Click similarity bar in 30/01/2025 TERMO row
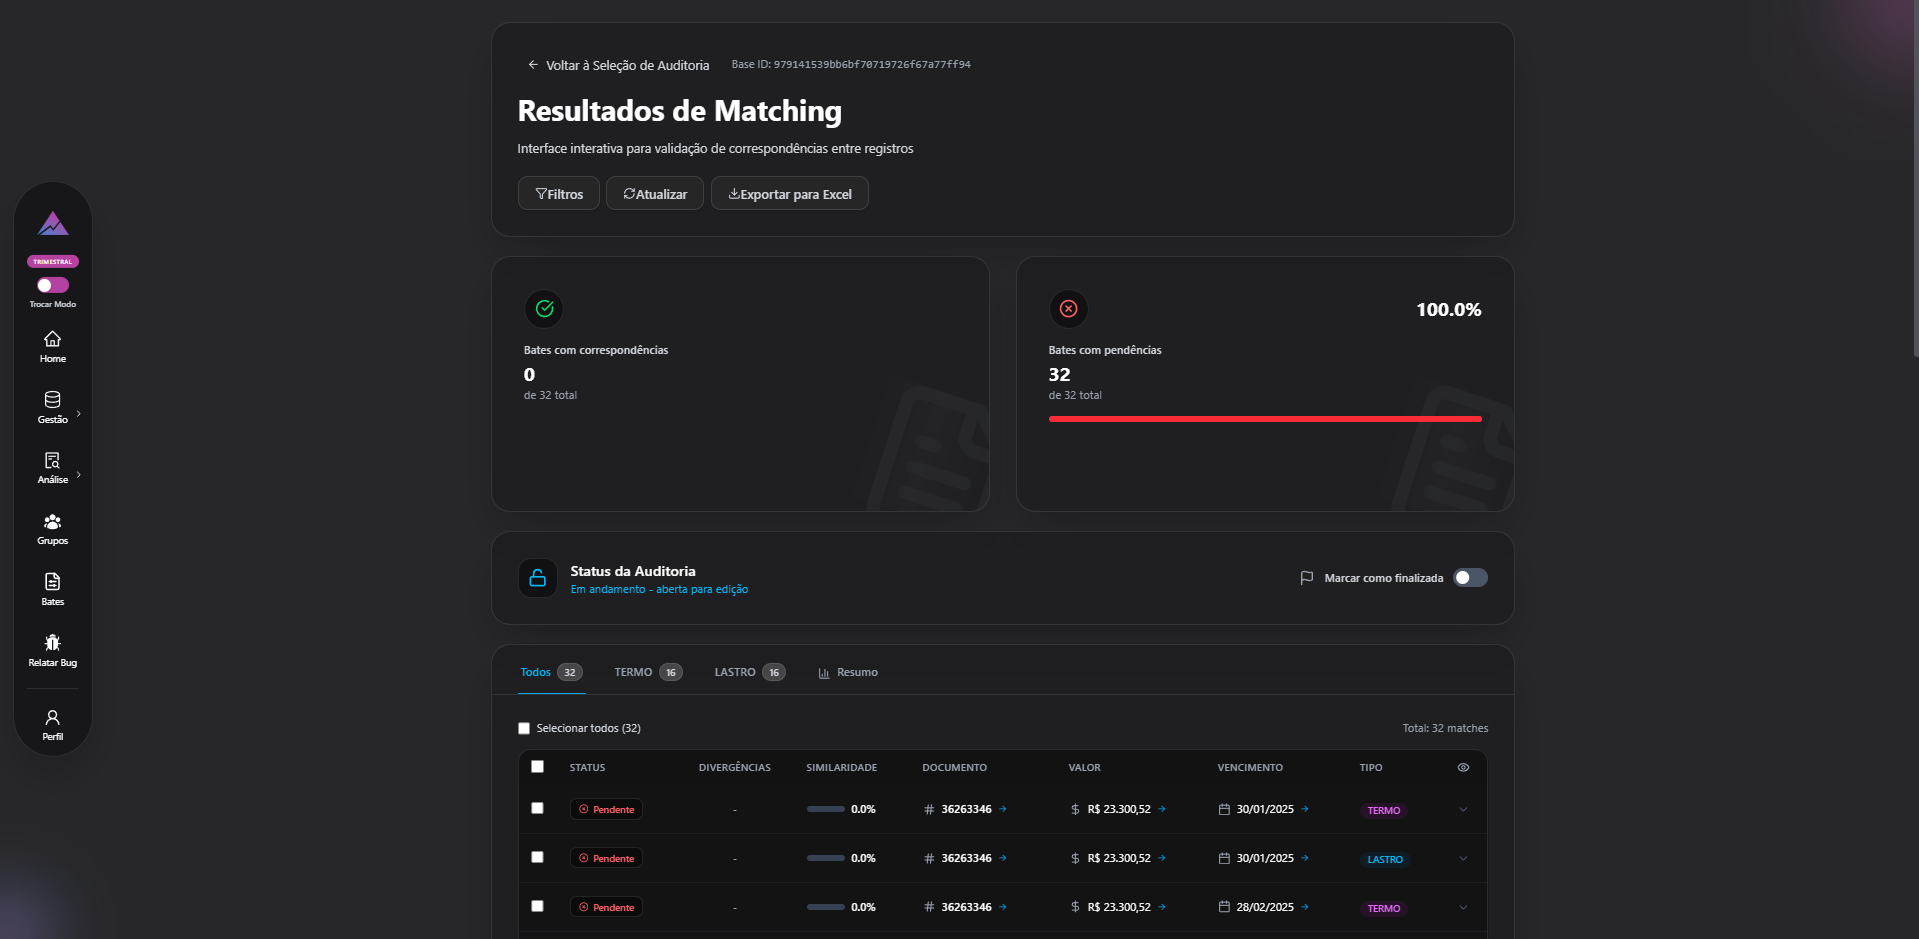This screenshot has width=1919, height=939. [826, 809]
